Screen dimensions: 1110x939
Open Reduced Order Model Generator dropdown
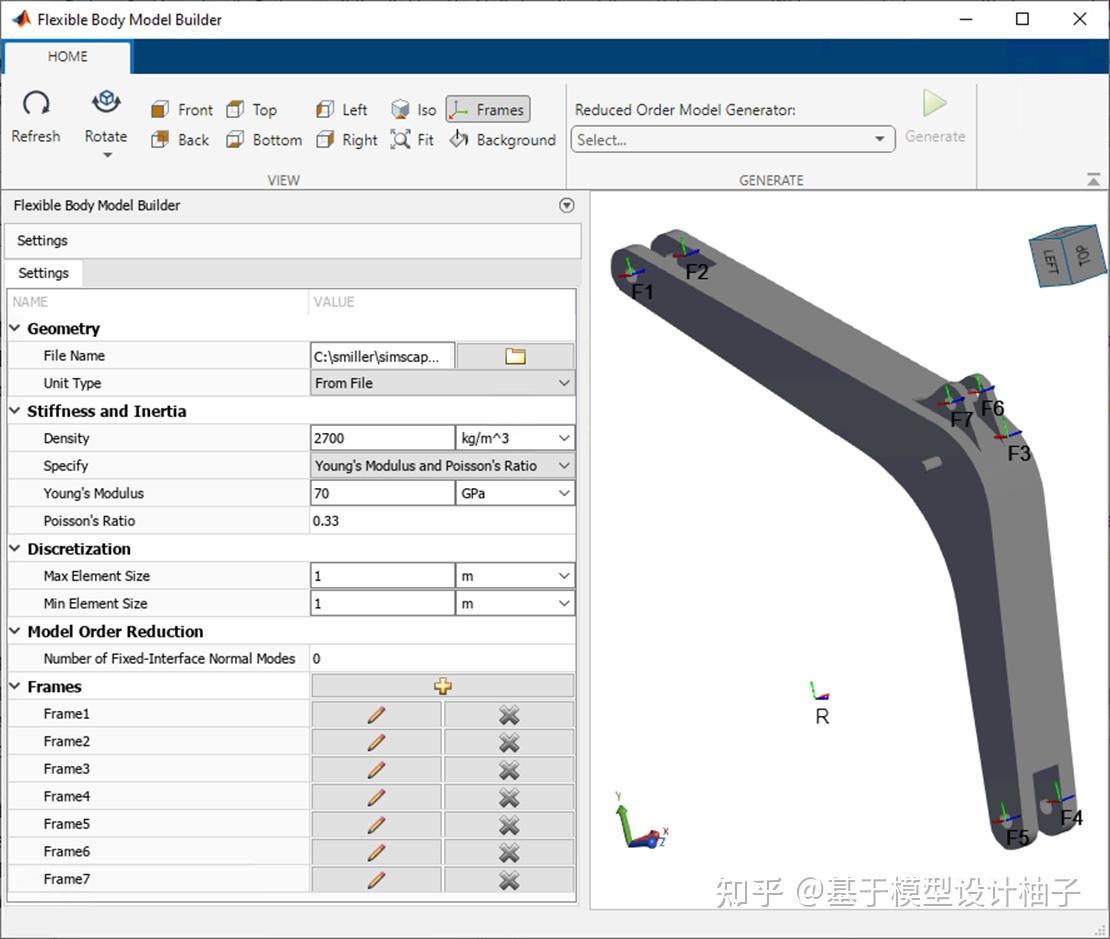[732, 140]
